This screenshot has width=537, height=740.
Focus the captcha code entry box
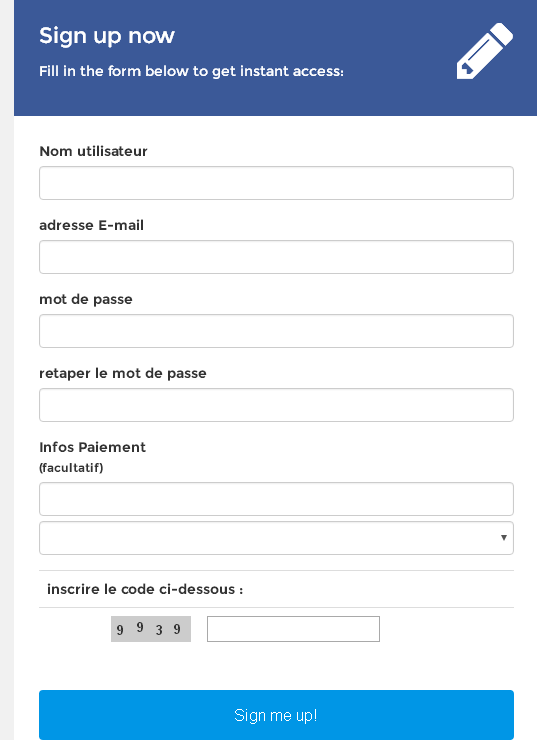pos(293,629)
